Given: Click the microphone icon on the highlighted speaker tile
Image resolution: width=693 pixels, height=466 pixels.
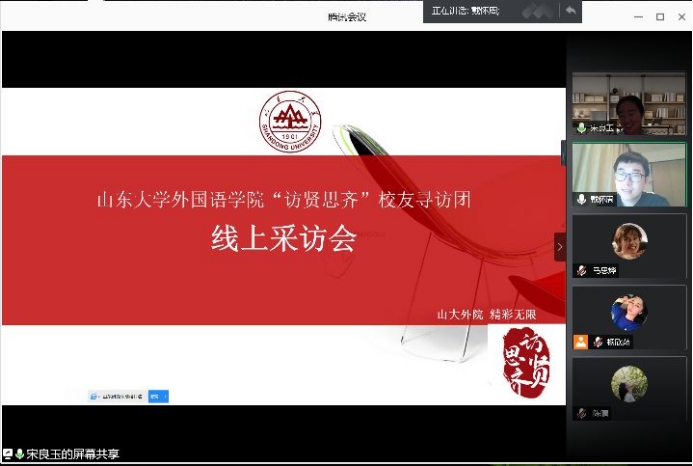Looking at the screenshot, I should pos(580,199).
